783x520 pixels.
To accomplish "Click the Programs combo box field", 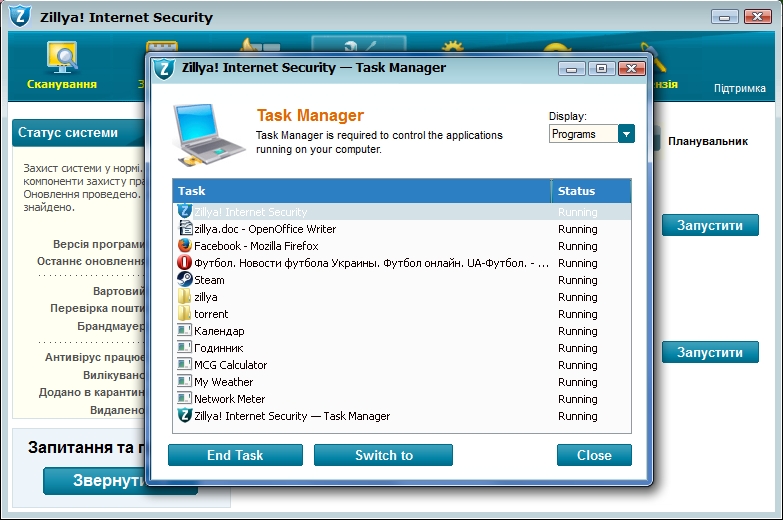I will click(583, 134).
